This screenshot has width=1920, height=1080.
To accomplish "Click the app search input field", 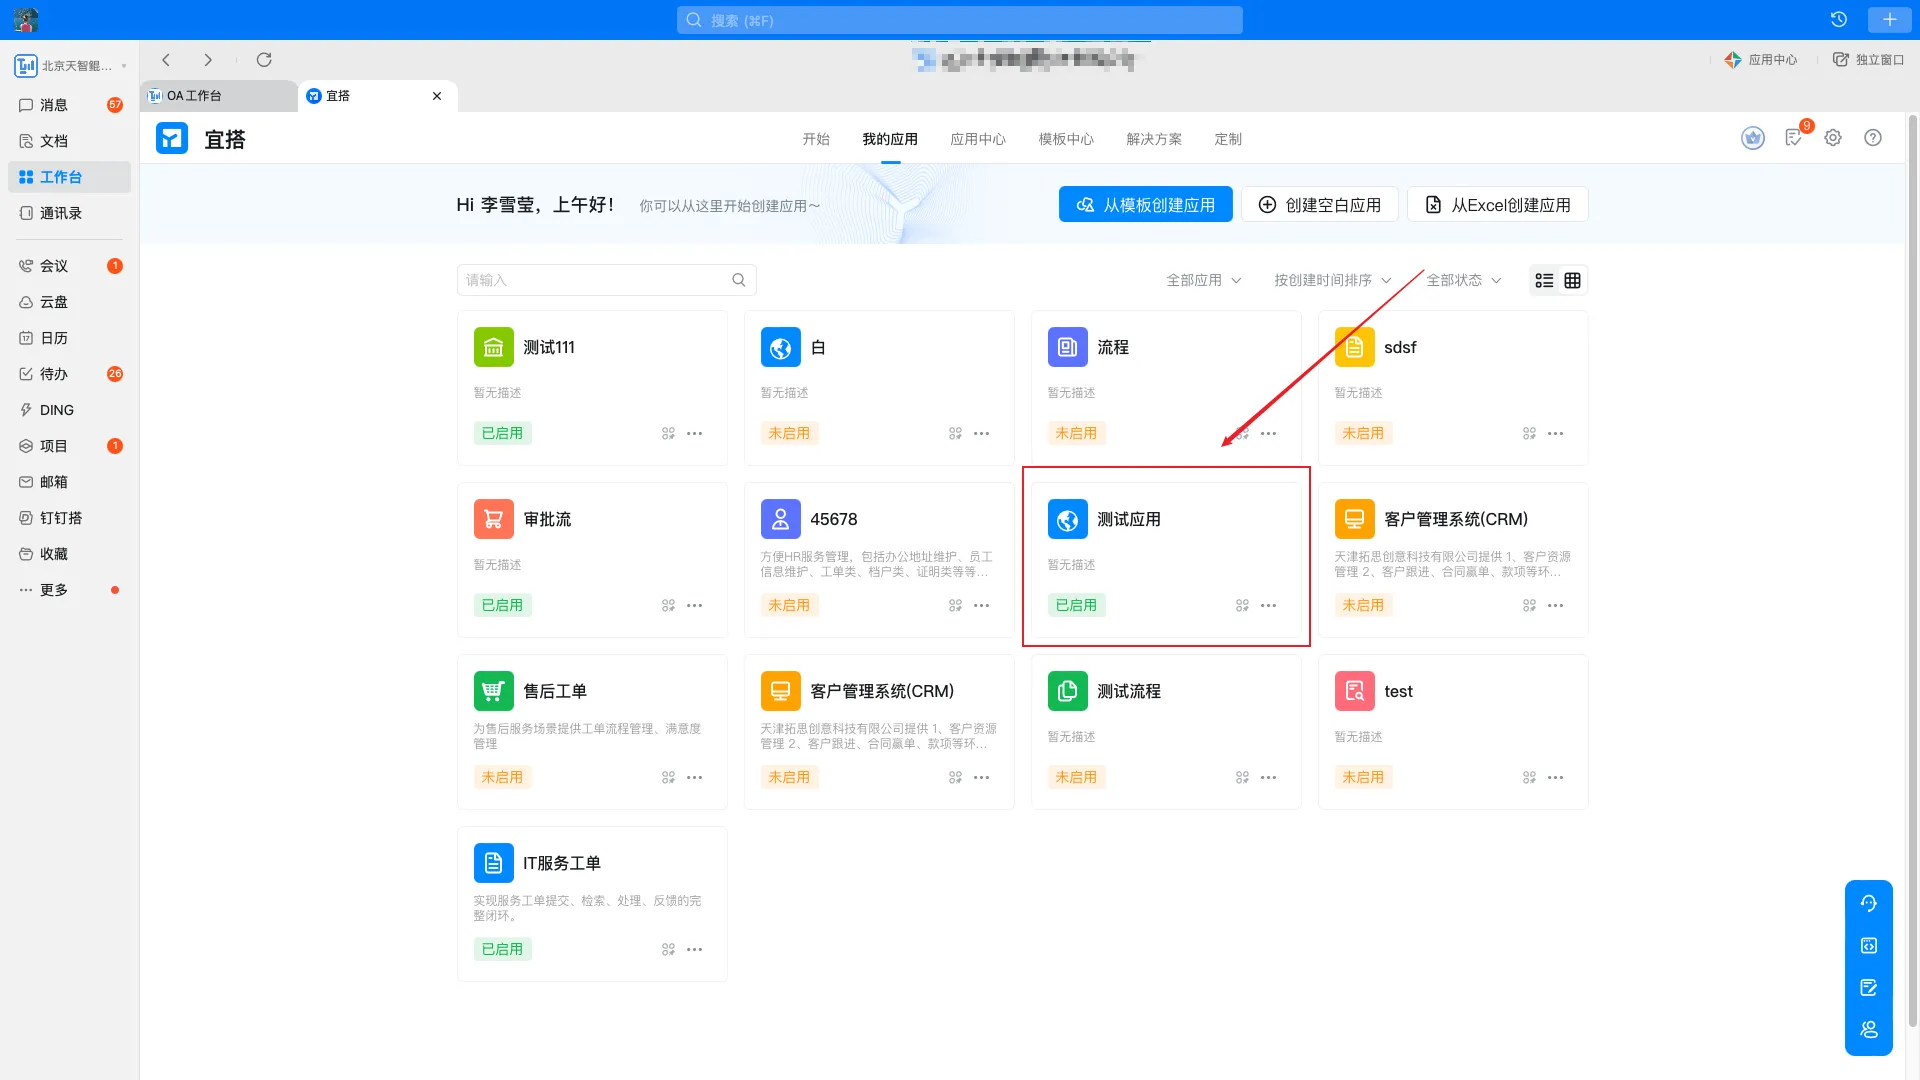I will point(595,280).
